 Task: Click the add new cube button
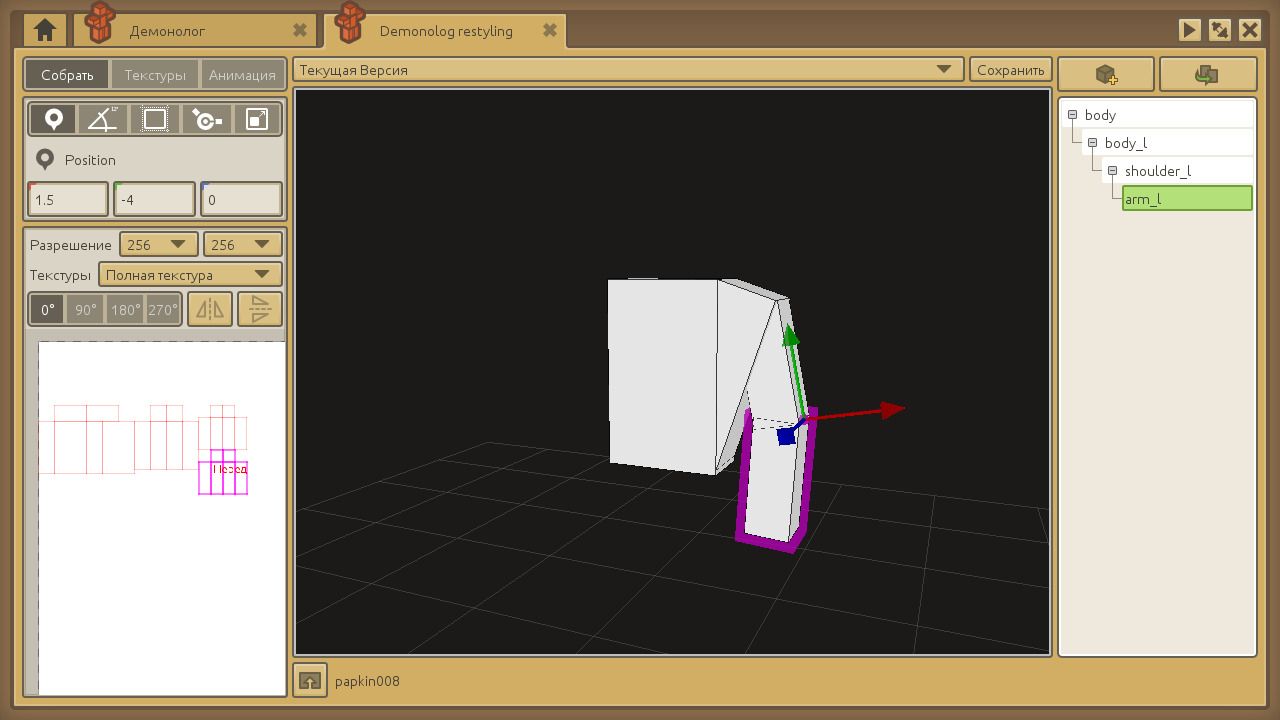tap(1105, 75)
